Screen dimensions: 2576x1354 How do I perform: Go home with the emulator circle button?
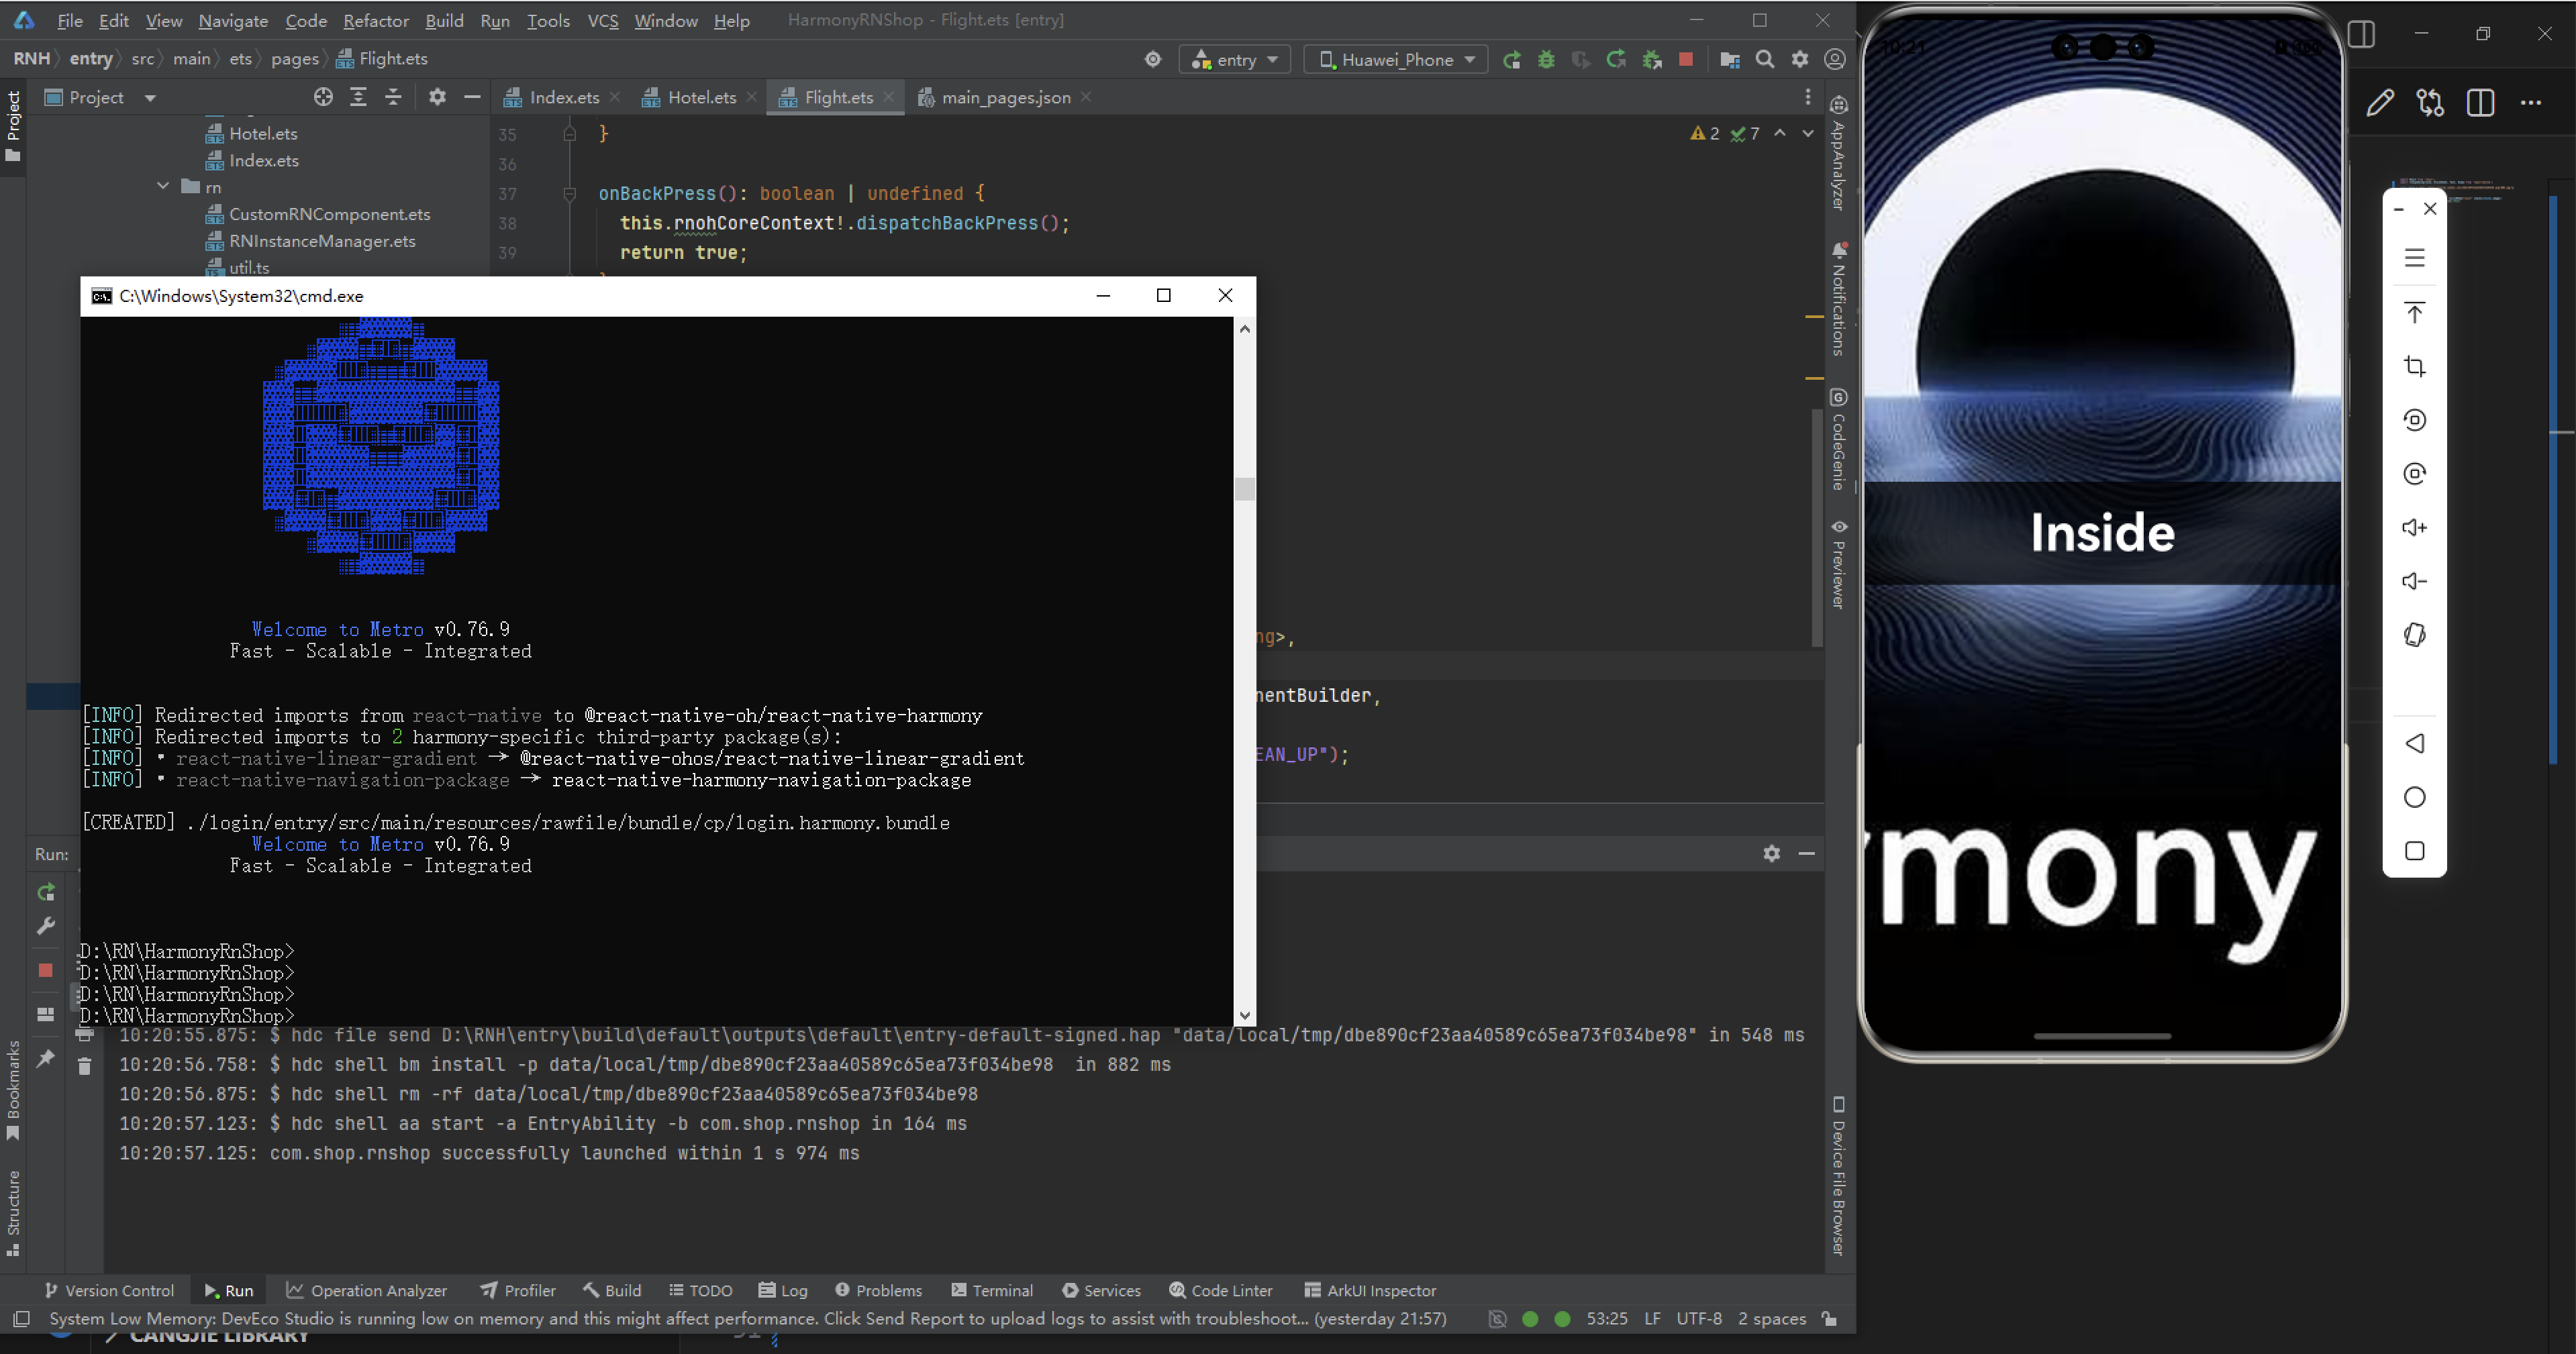tap(2414, 797)
